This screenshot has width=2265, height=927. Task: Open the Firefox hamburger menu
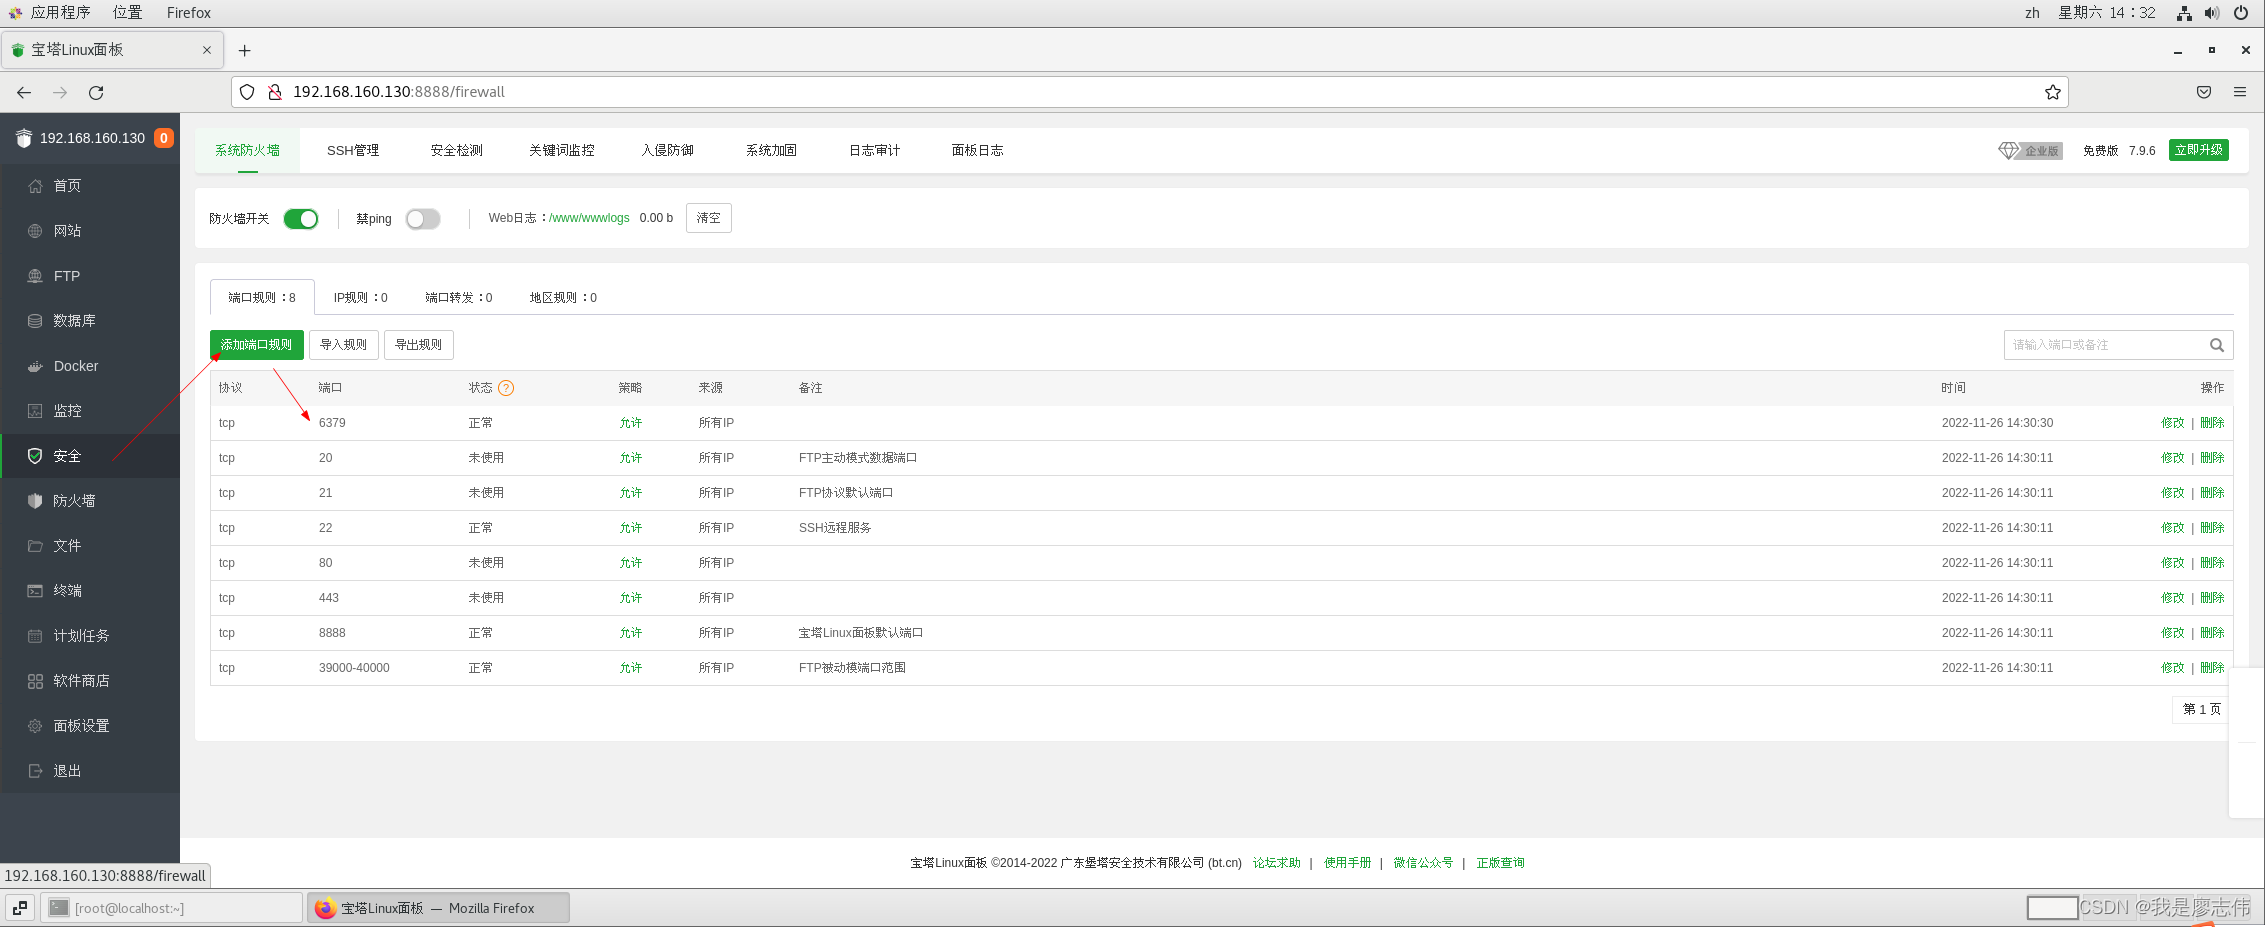click(2240, 92)
